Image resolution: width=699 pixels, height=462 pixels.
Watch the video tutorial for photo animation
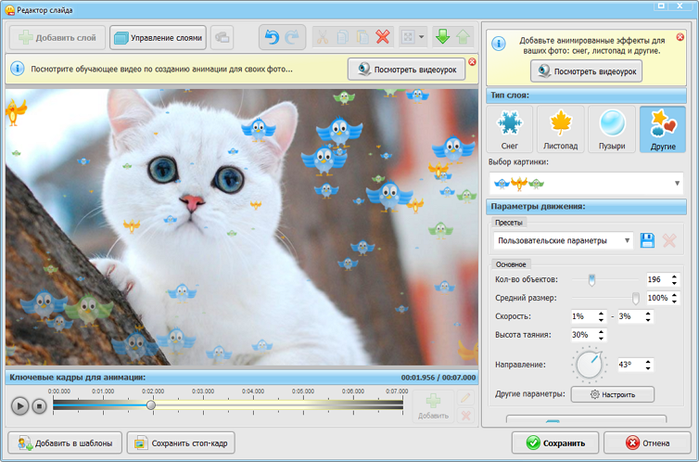tap(406, 70)
